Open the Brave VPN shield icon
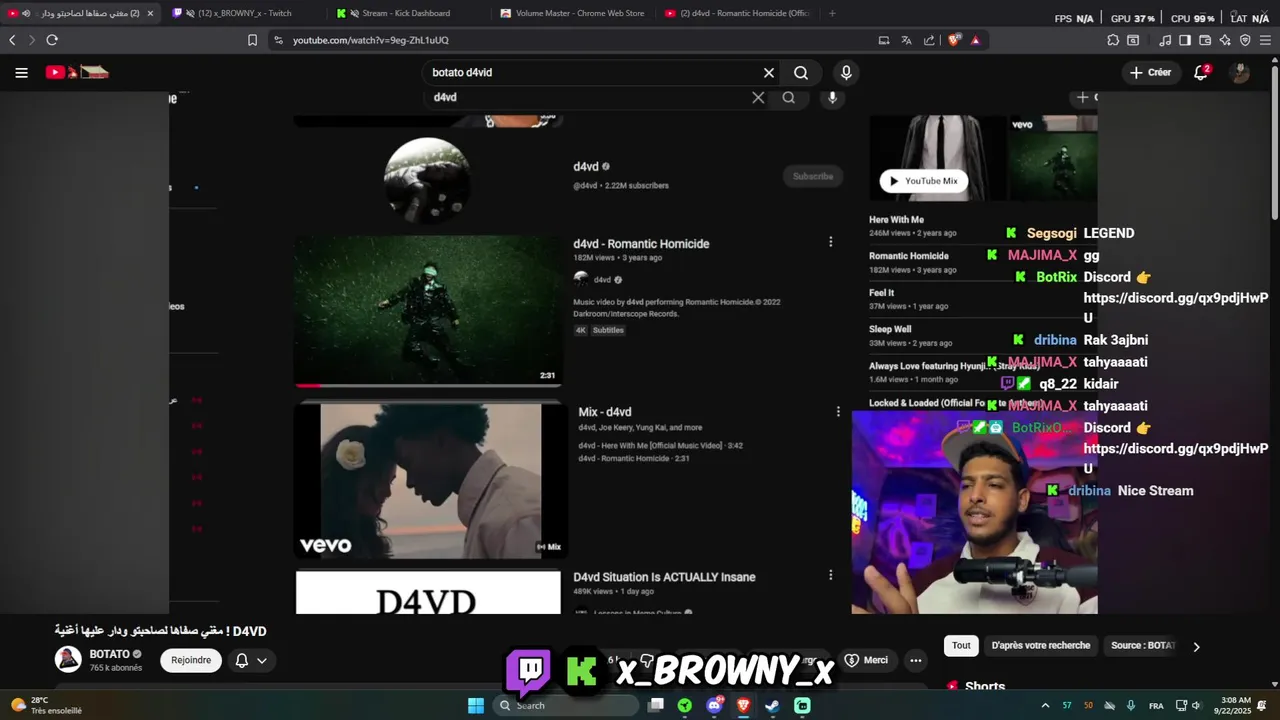The width and height of the screenshot is (1280, 720). click(x=1245, y=40)
